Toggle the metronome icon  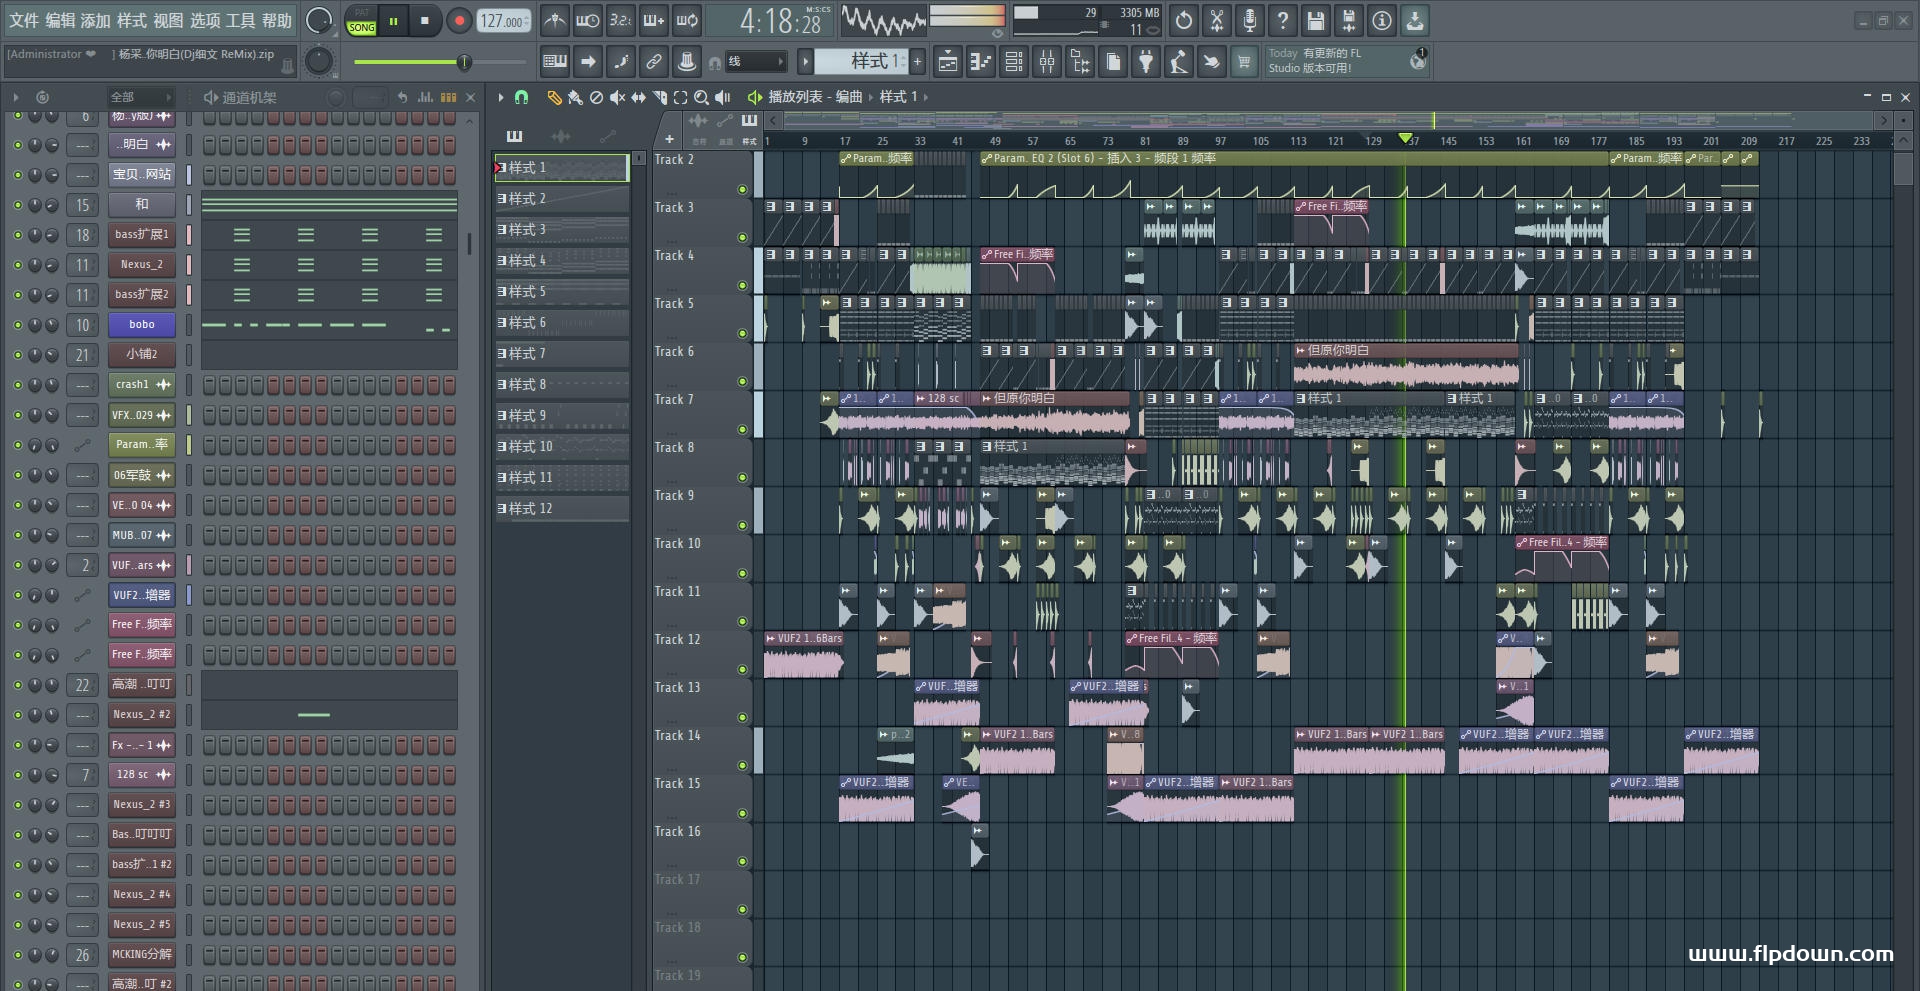(555, 20)
